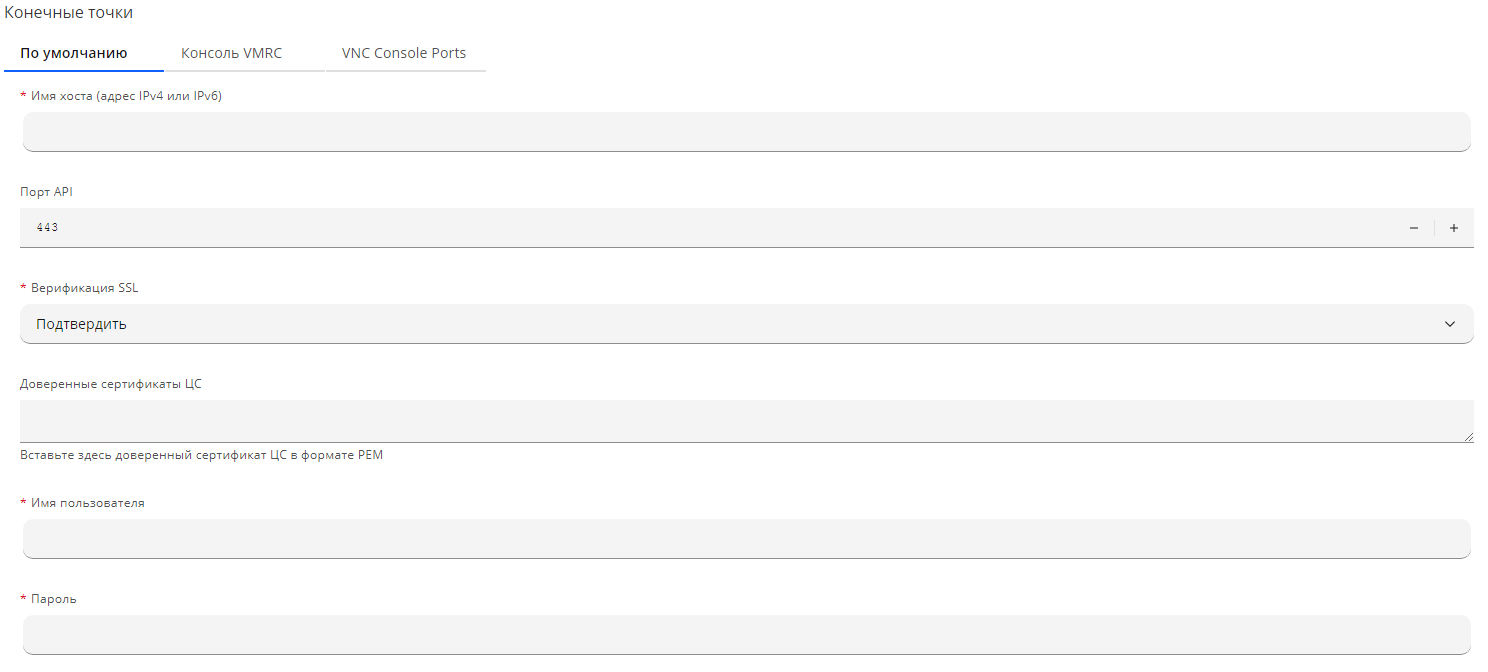Grab the CA certificates textarea resize handle
The width and height of the screenshot is (1488, 672).
(1468, 437)
